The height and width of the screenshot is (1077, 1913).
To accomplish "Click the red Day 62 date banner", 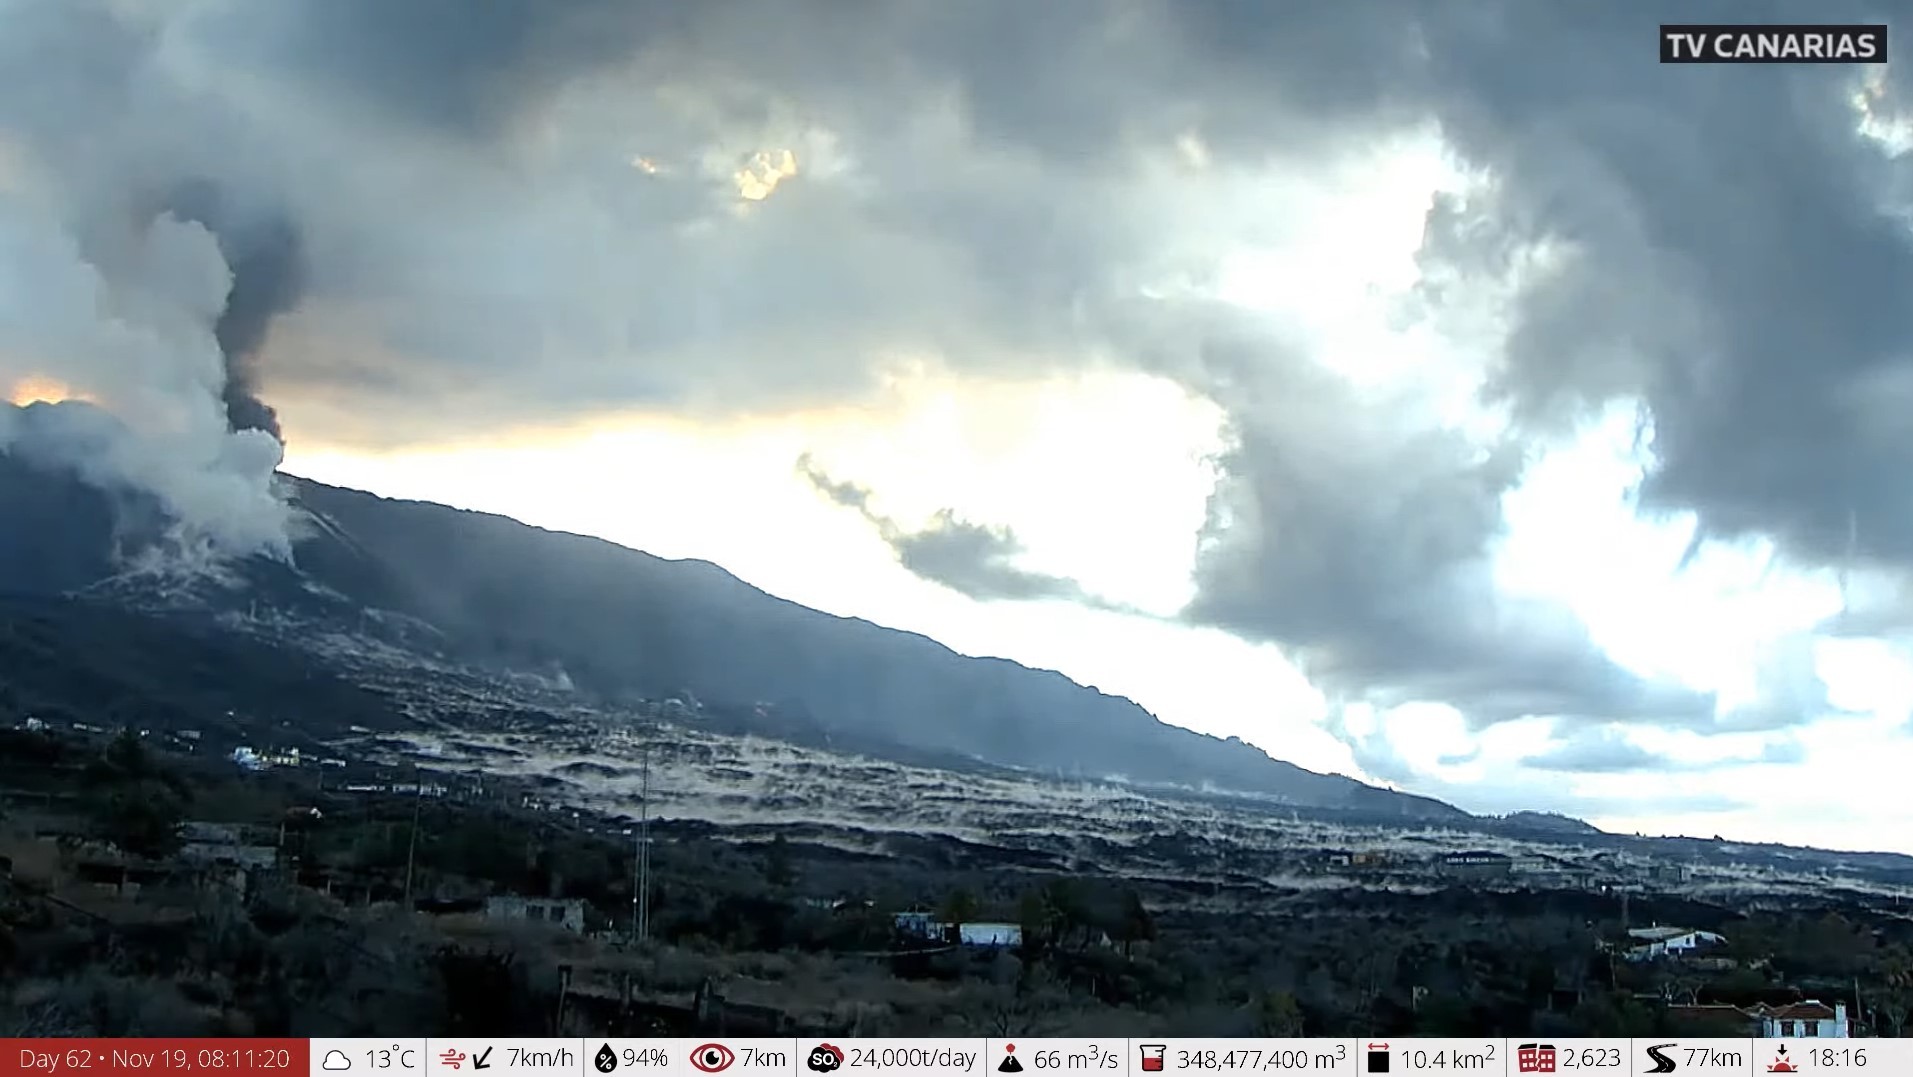I will 155,1058.
